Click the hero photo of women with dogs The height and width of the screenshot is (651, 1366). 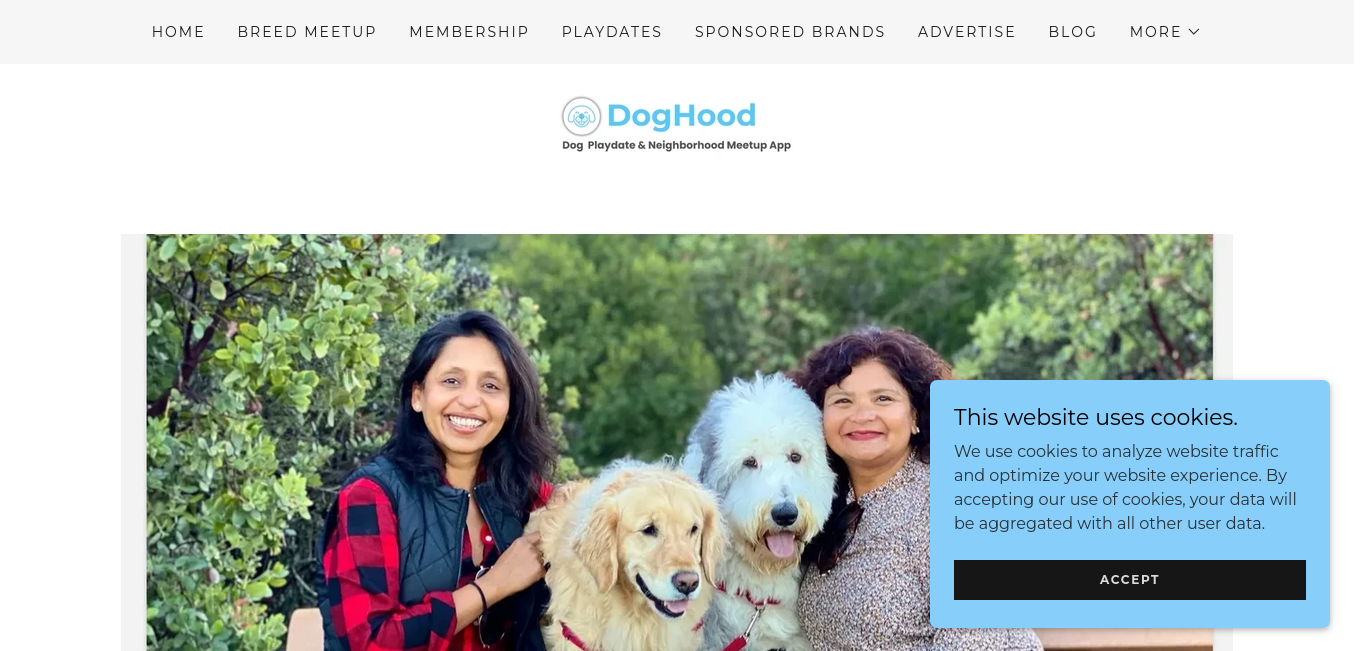[x=679, y=442]
